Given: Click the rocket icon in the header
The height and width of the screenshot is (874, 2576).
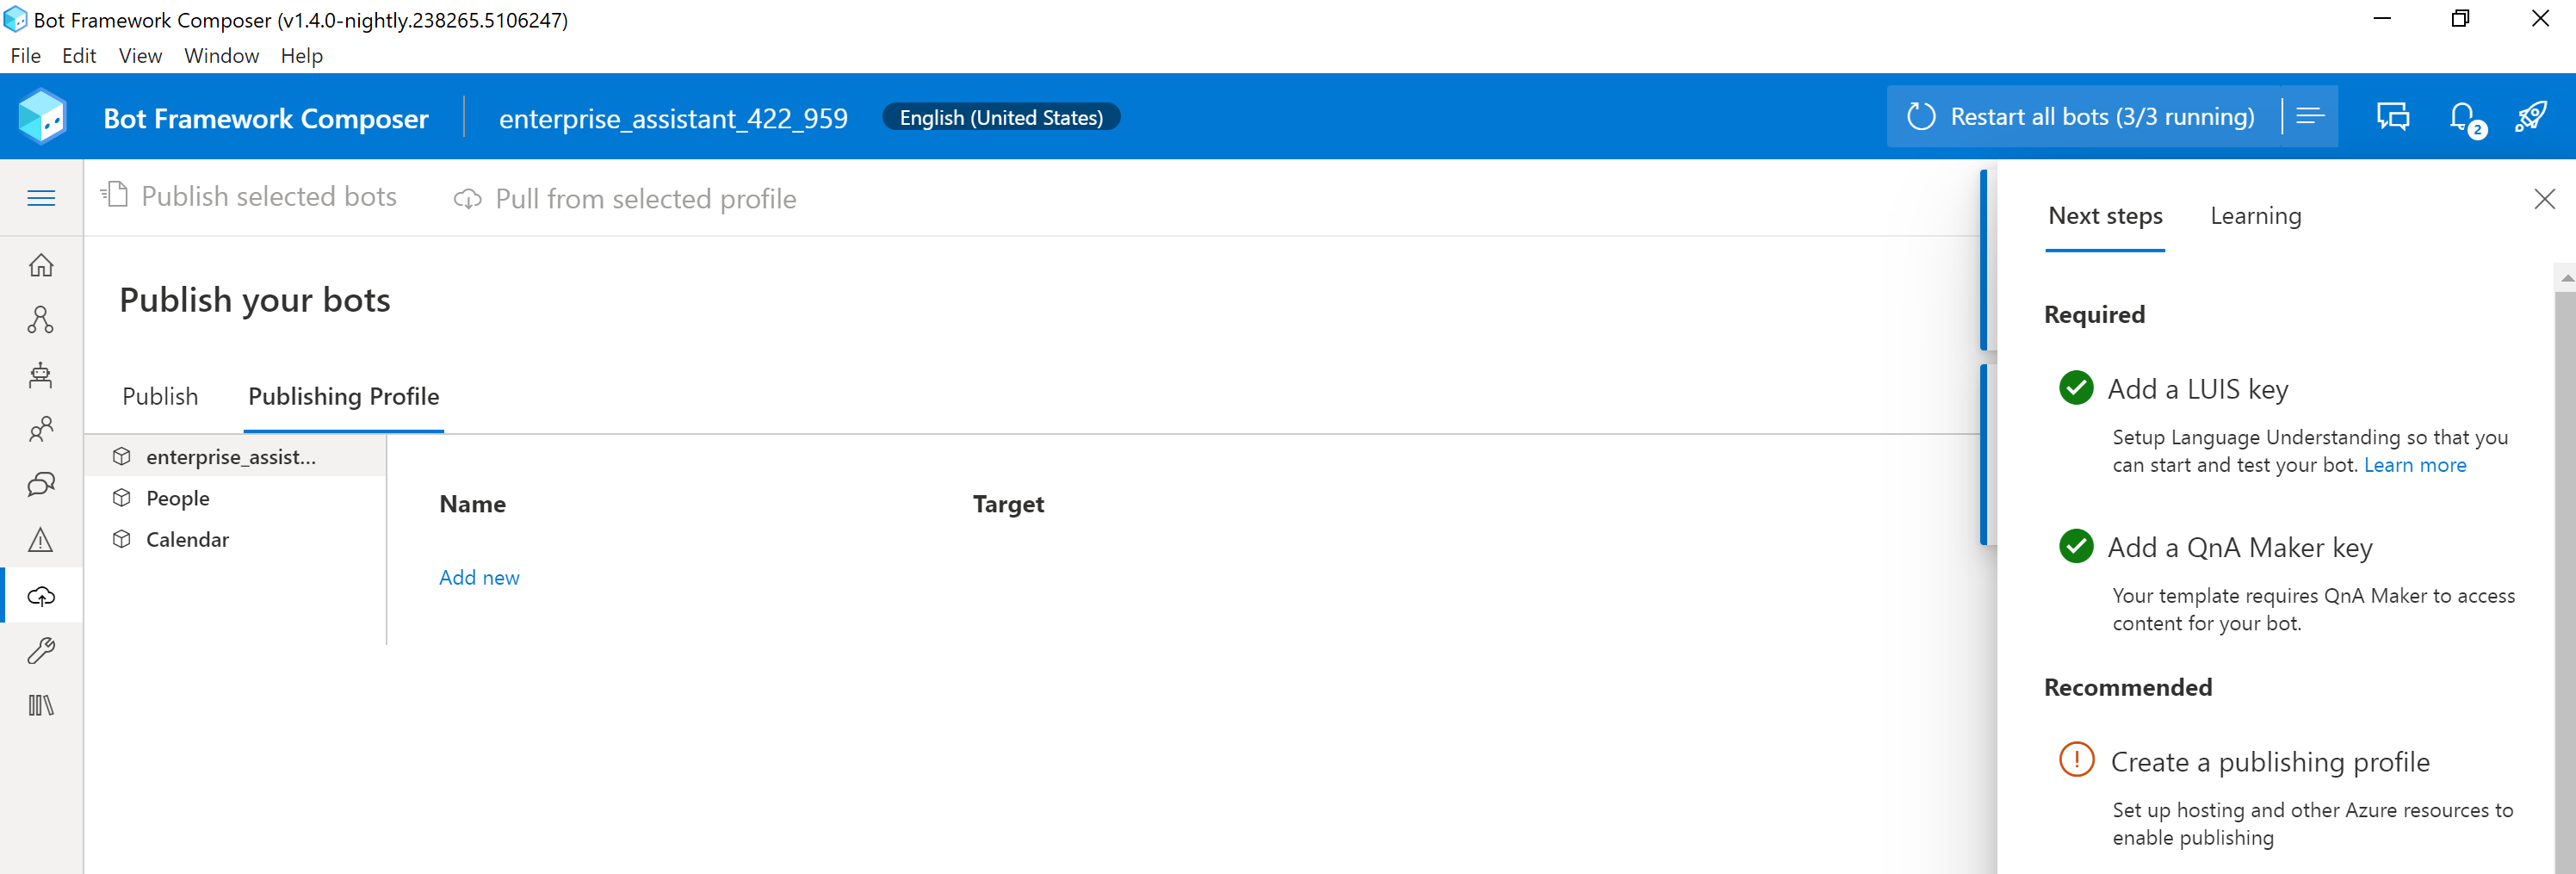Looking at the screenshot, I should pos(2531,117).
